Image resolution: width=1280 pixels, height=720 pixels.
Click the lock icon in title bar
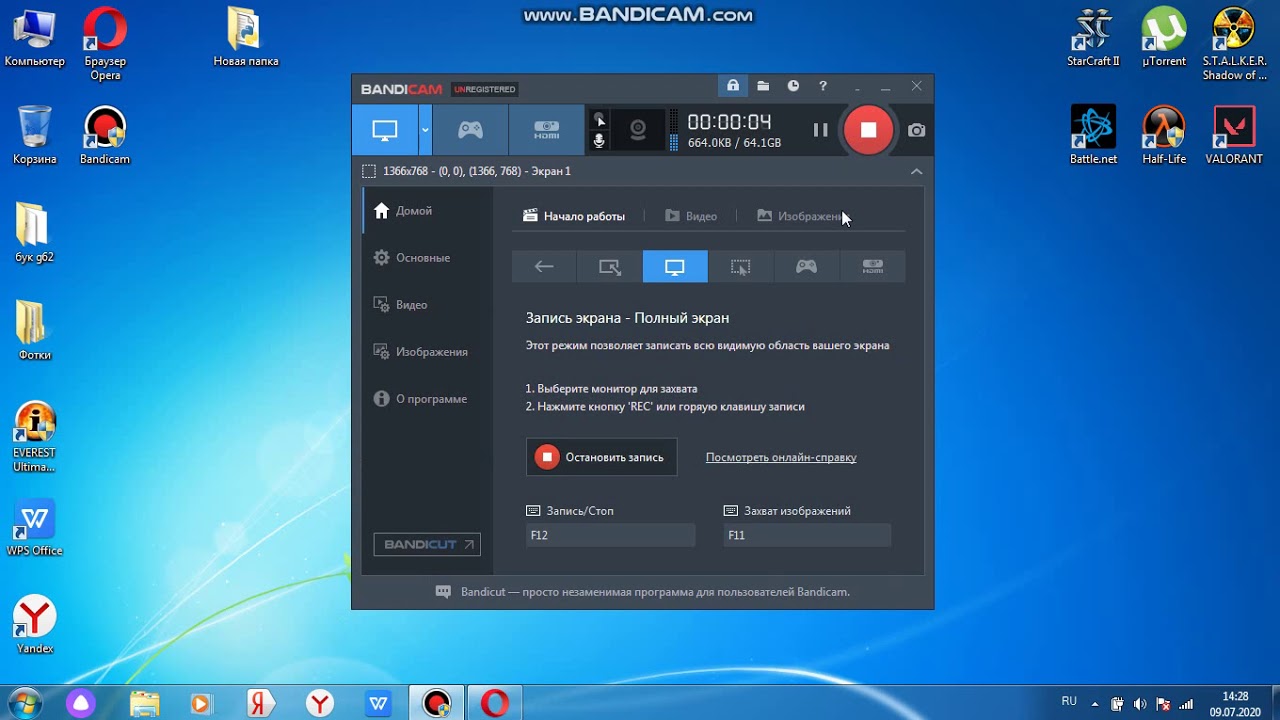pyautogui.click(x=733, y=86)
